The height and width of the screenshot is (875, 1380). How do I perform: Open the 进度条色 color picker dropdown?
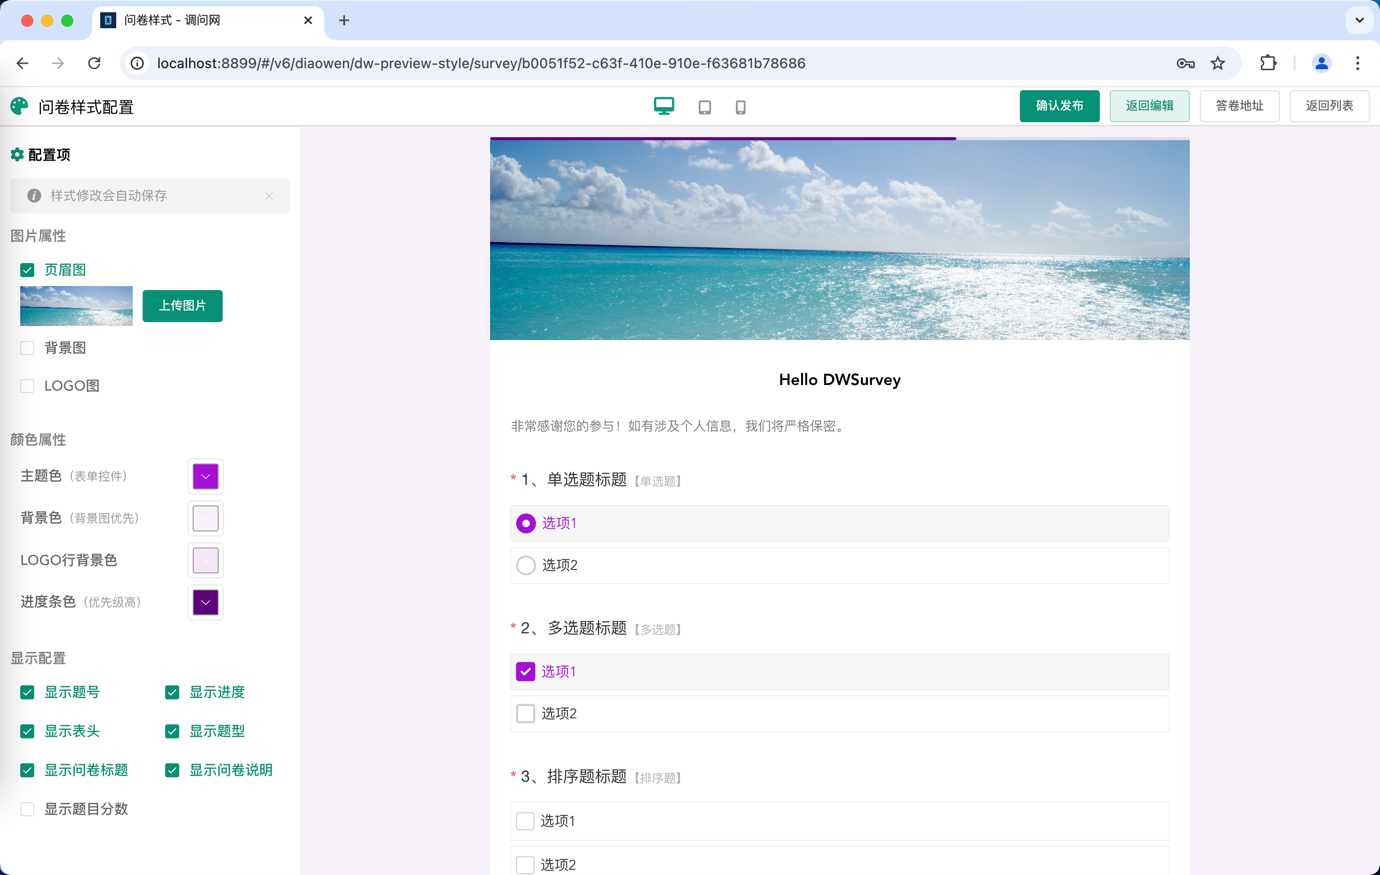tap(206, 603)
